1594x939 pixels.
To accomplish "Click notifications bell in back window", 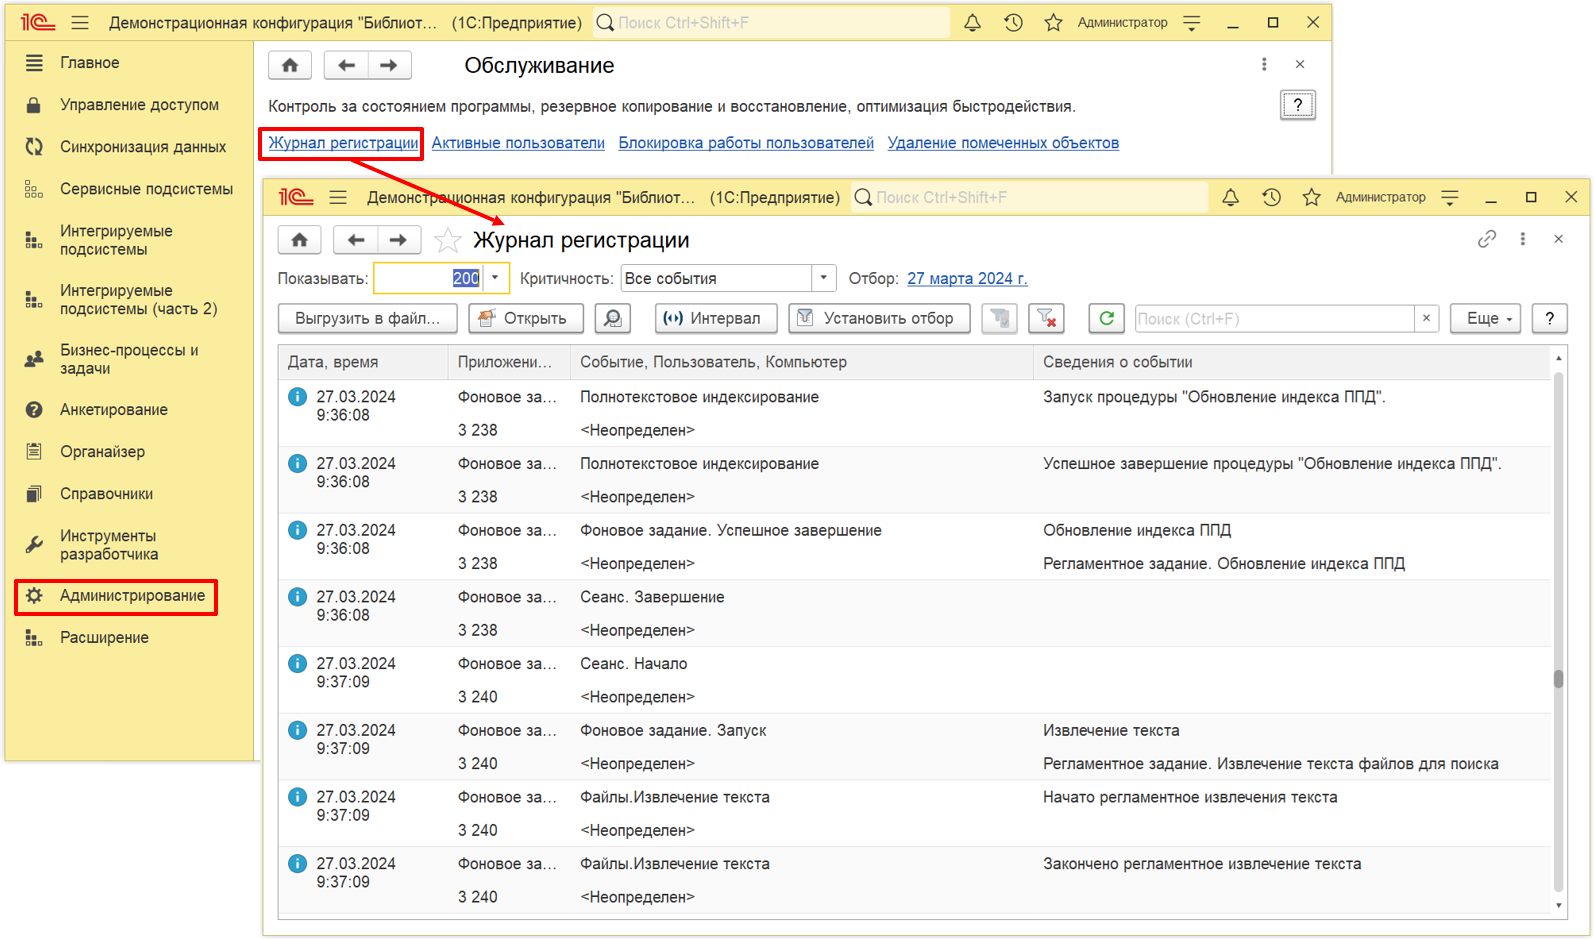I will coord(972,22).
